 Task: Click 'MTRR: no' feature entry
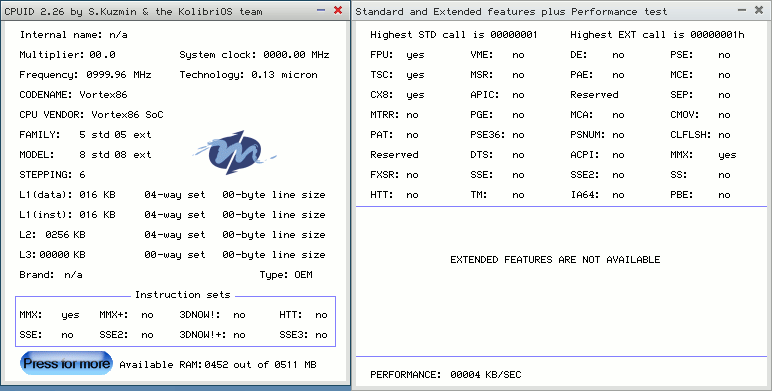tap(394, 115)
